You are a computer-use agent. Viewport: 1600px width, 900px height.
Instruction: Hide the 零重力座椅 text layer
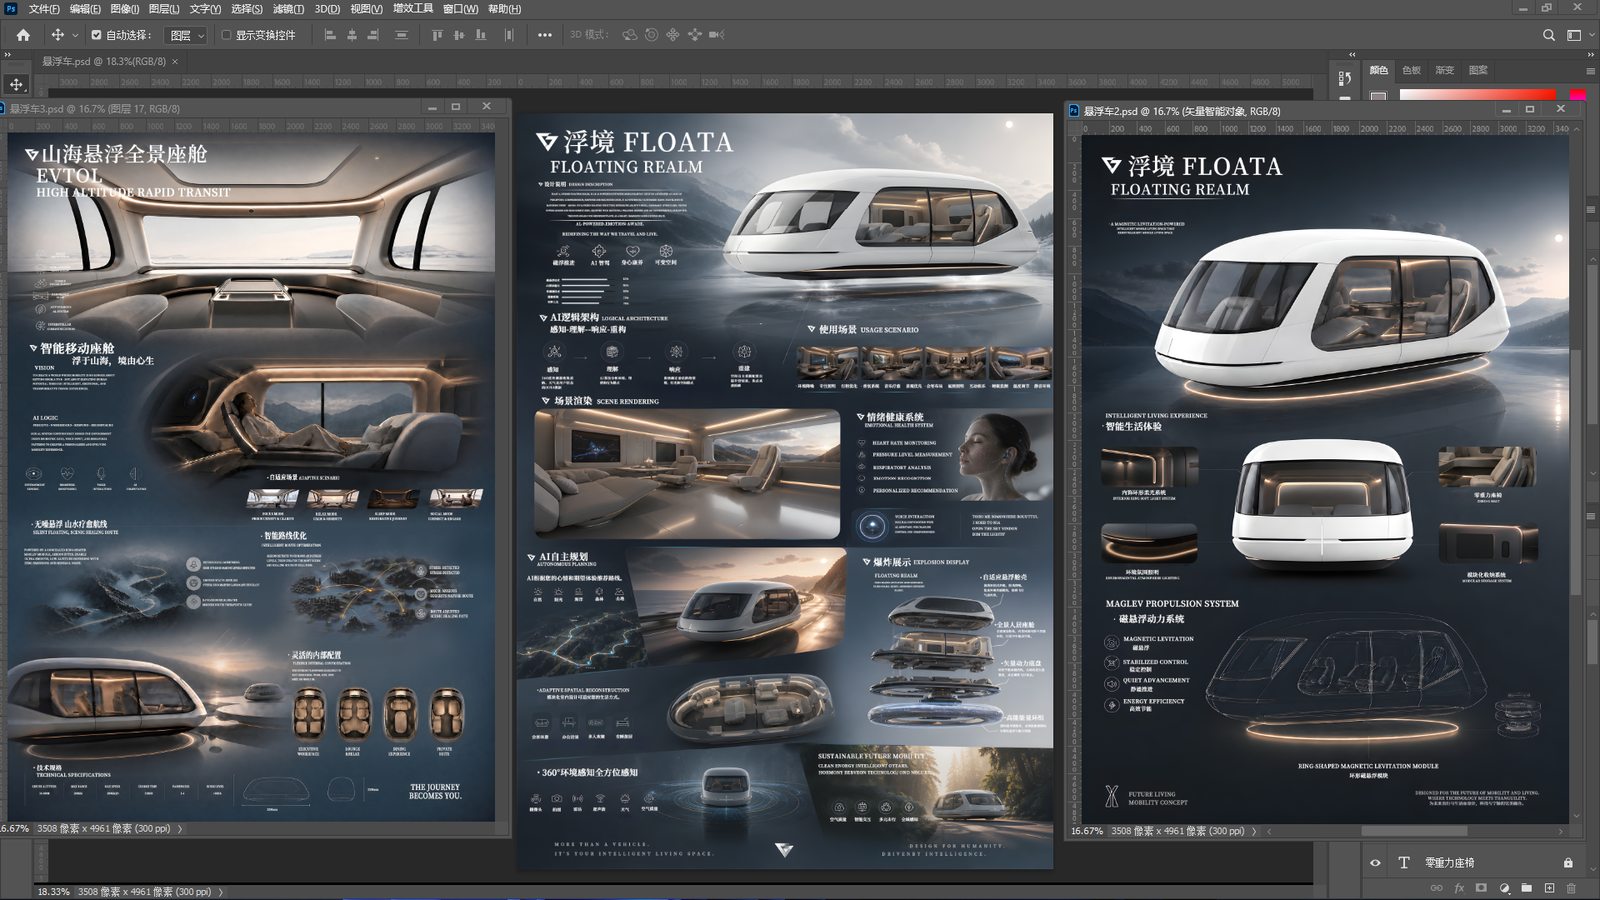pos(1375,862)
